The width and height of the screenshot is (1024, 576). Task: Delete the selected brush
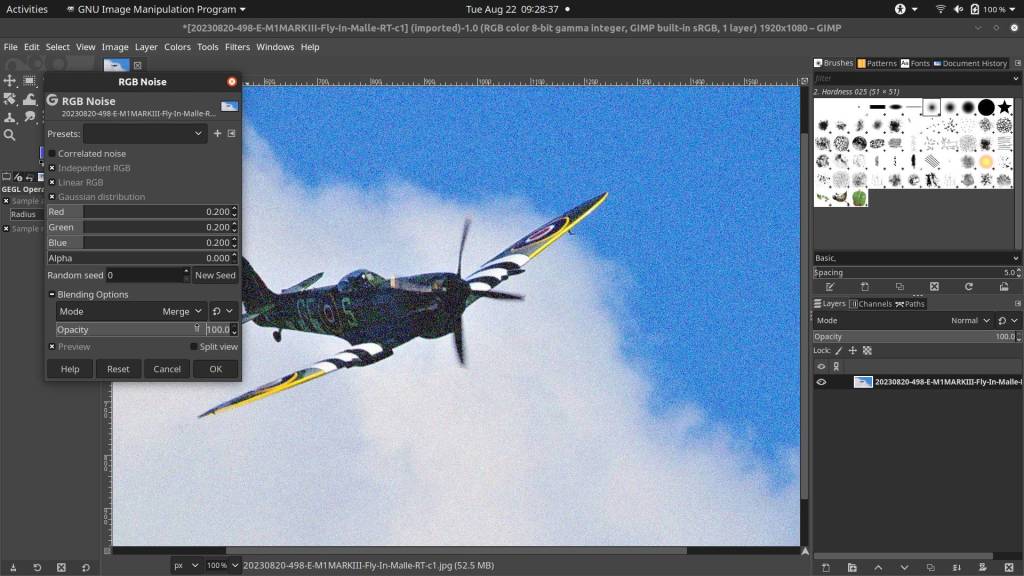pyautogui.click(x=934, y=287)
